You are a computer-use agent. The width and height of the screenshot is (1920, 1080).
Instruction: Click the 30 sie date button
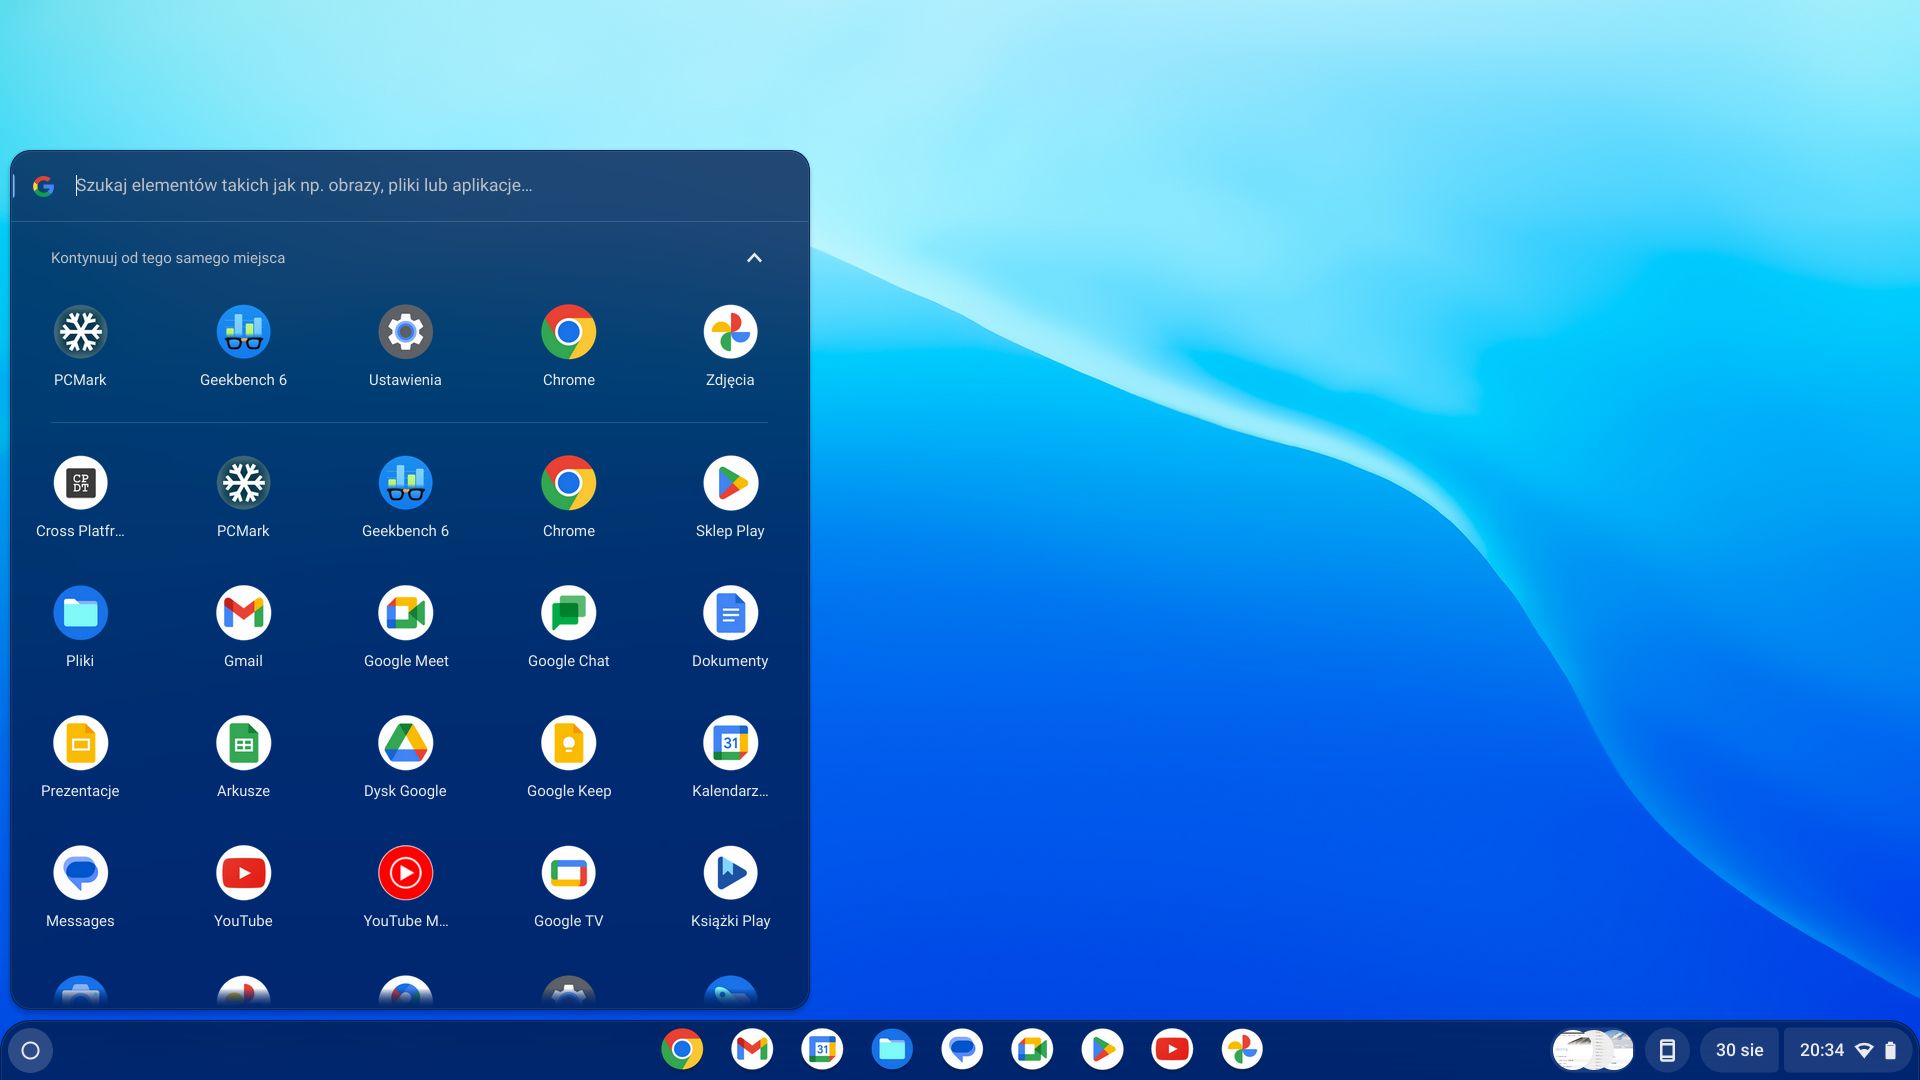point(1739,1050)
